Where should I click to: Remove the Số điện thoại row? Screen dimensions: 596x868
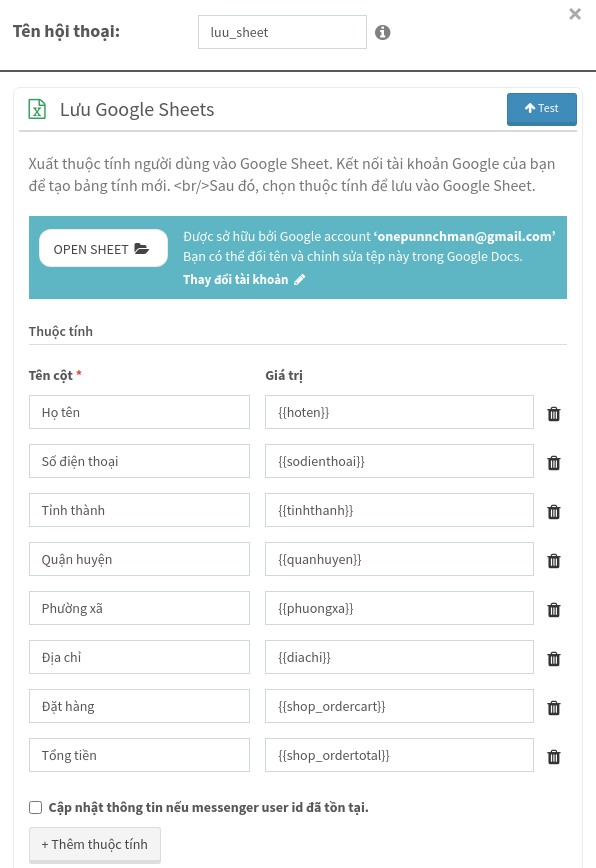tap(553, 462)
